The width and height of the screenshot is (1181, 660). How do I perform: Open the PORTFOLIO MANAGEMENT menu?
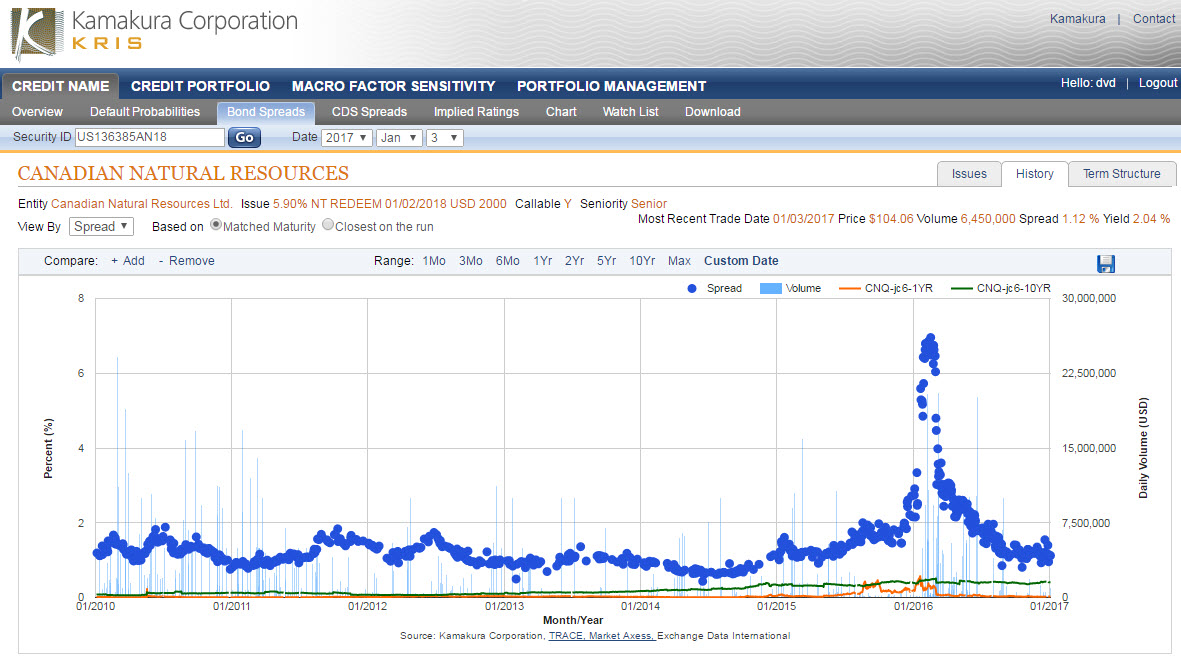click(611, 86)
